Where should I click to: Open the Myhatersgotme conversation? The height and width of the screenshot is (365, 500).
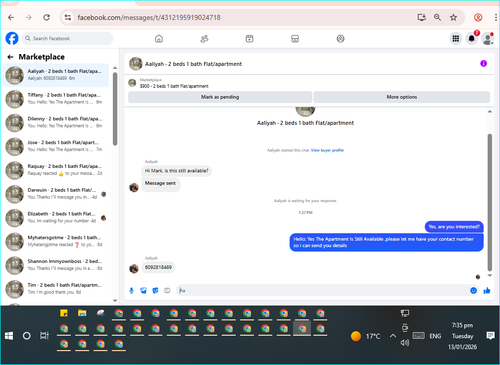point(56,241)
